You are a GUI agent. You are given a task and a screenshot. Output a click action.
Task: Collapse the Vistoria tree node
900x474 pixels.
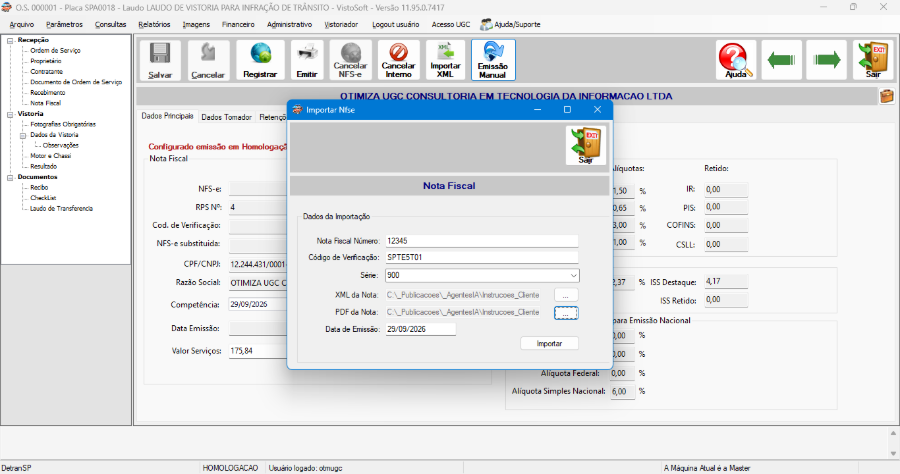10,114
